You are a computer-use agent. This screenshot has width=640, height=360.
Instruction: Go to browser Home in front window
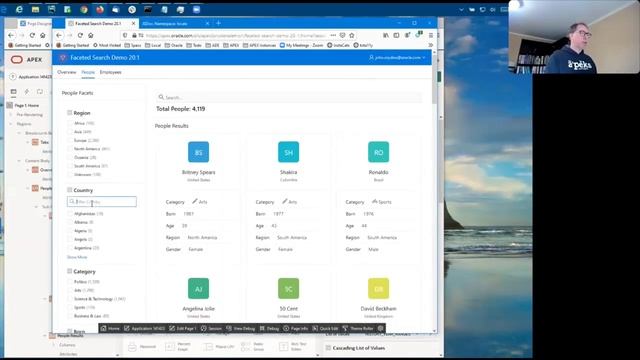(91, 36)
